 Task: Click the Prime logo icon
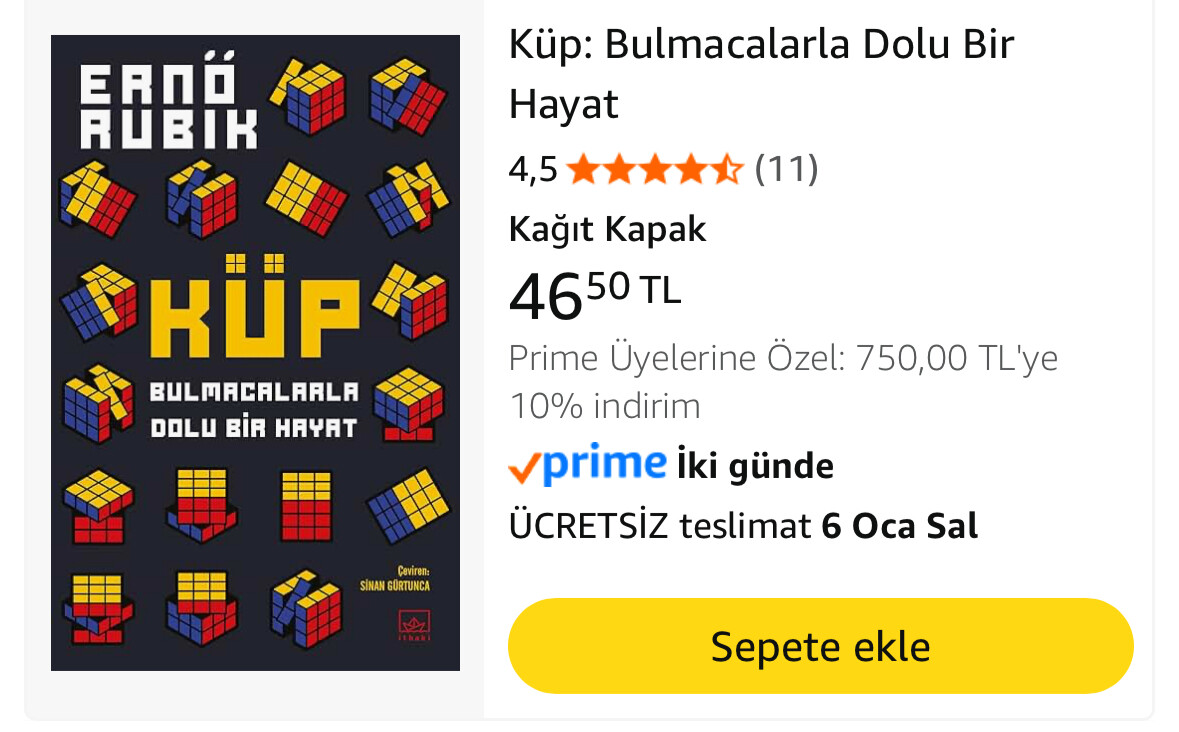(605, 463)
